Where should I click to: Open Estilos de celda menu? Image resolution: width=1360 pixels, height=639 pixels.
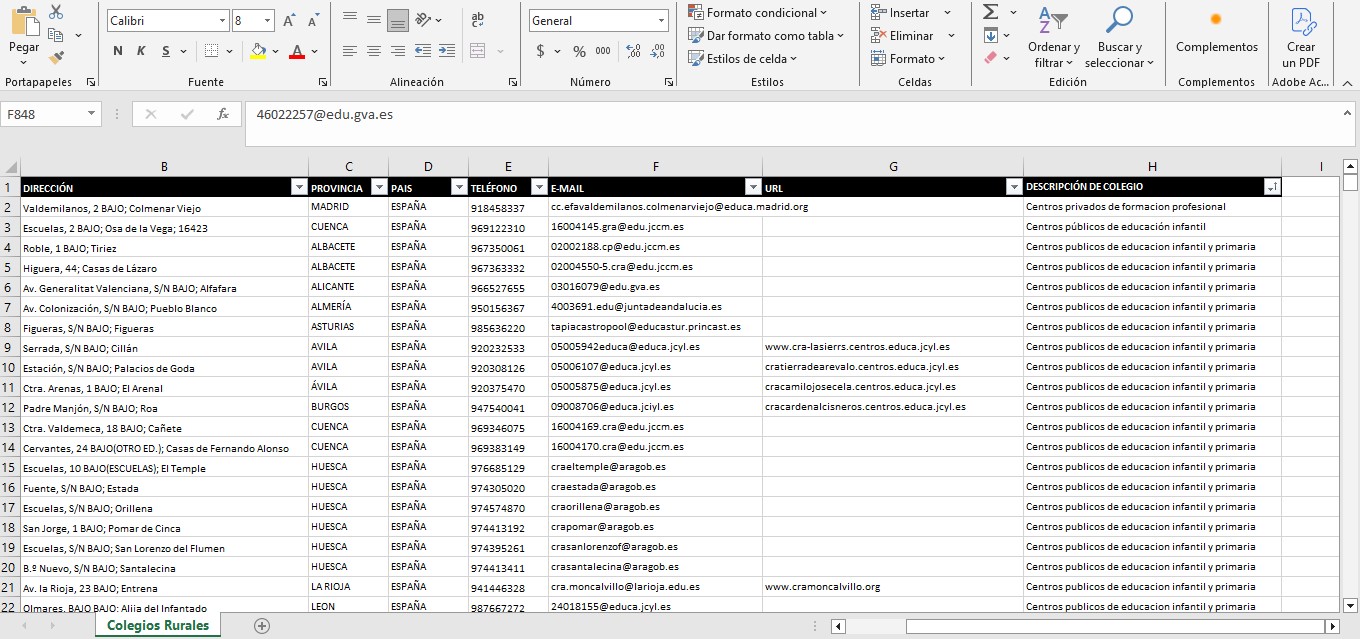[743, 58]
